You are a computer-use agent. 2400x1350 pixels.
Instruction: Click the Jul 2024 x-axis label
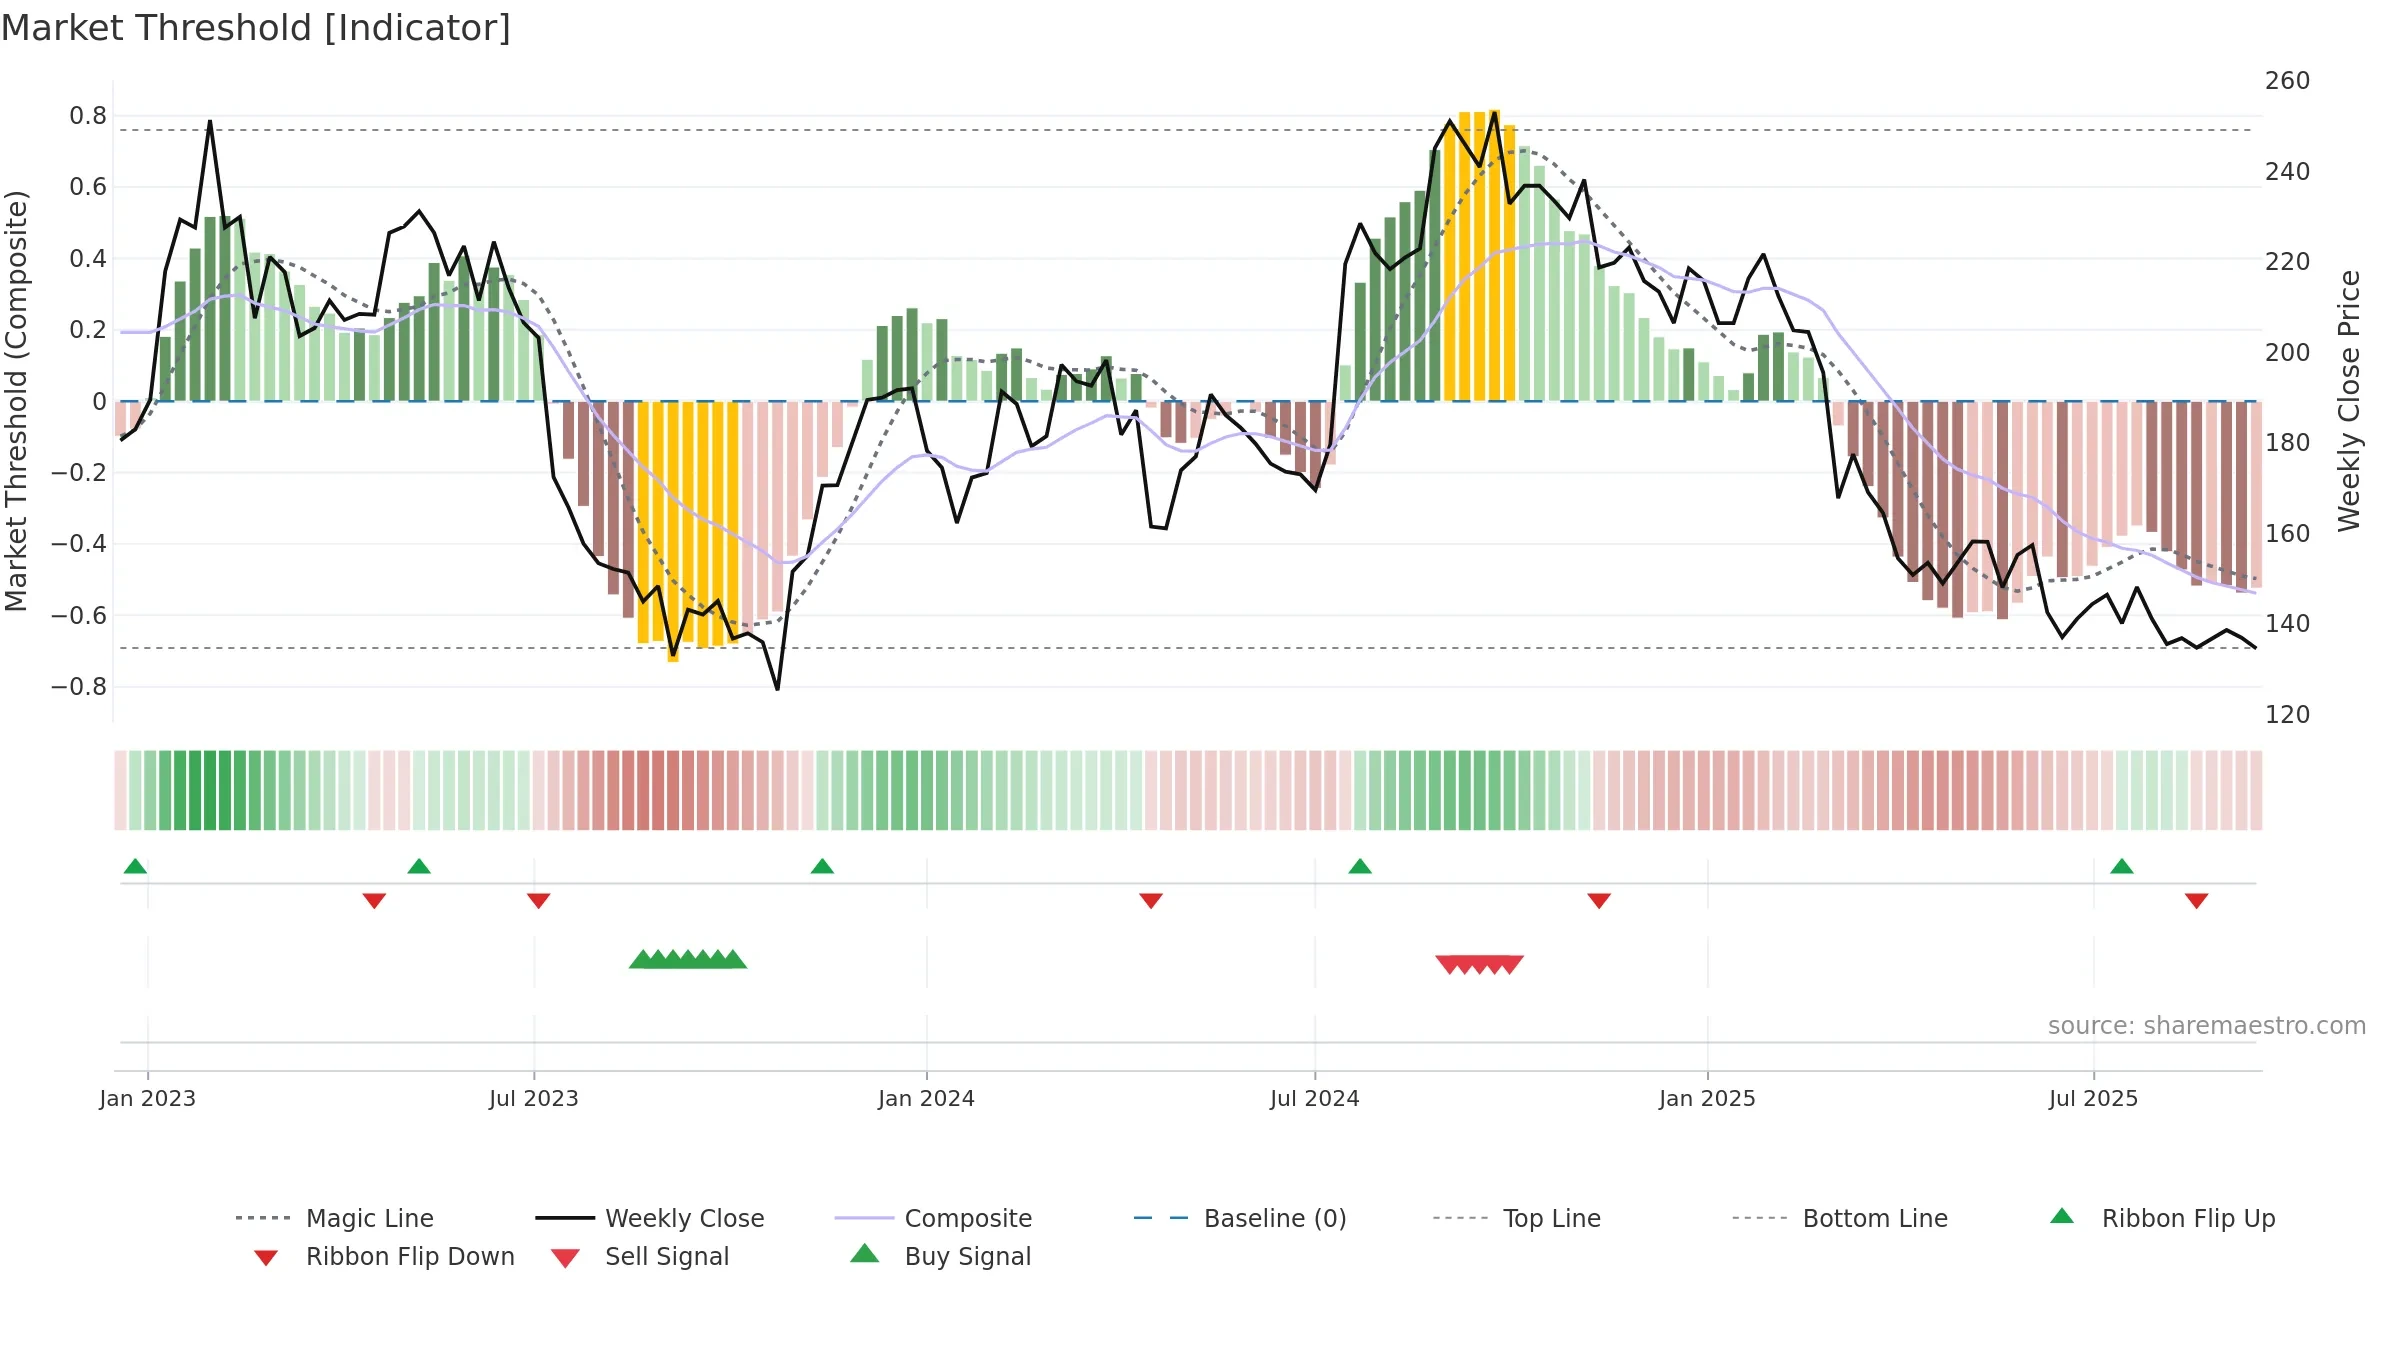(1315, 1098)
